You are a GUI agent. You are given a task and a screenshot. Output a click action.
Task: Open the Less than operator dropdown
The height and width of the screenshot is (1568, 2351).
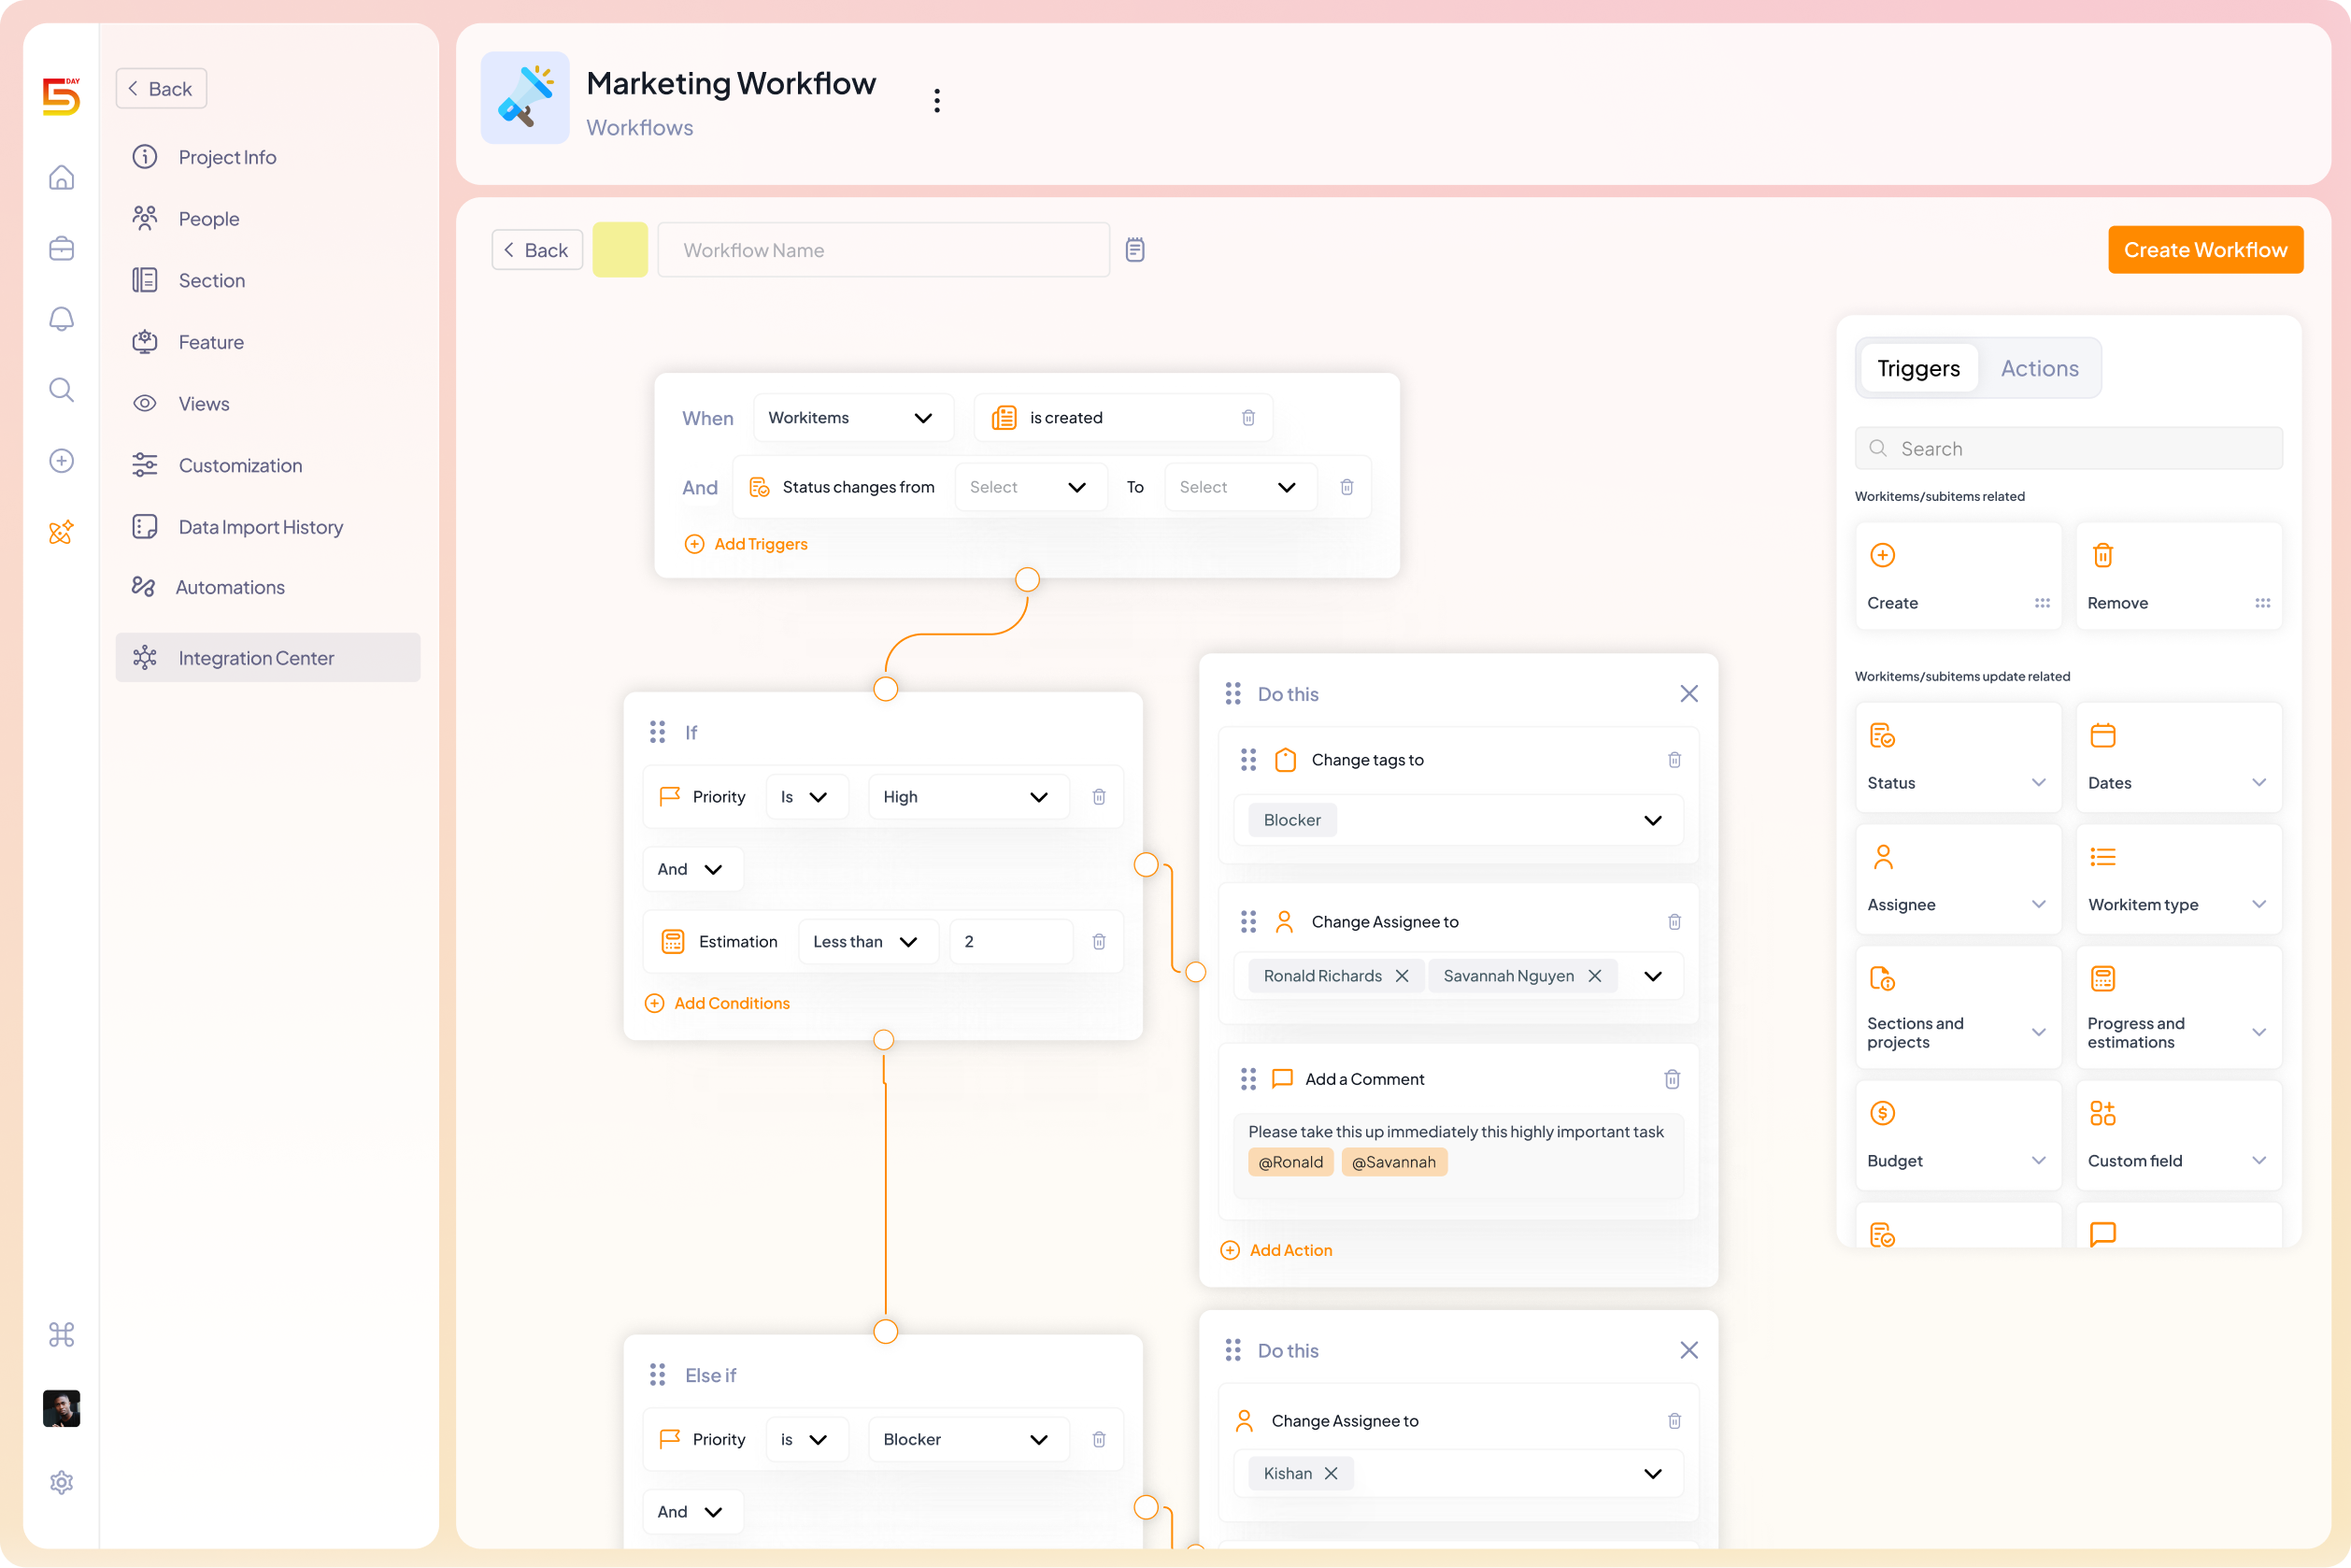click(x=867, y=942)
